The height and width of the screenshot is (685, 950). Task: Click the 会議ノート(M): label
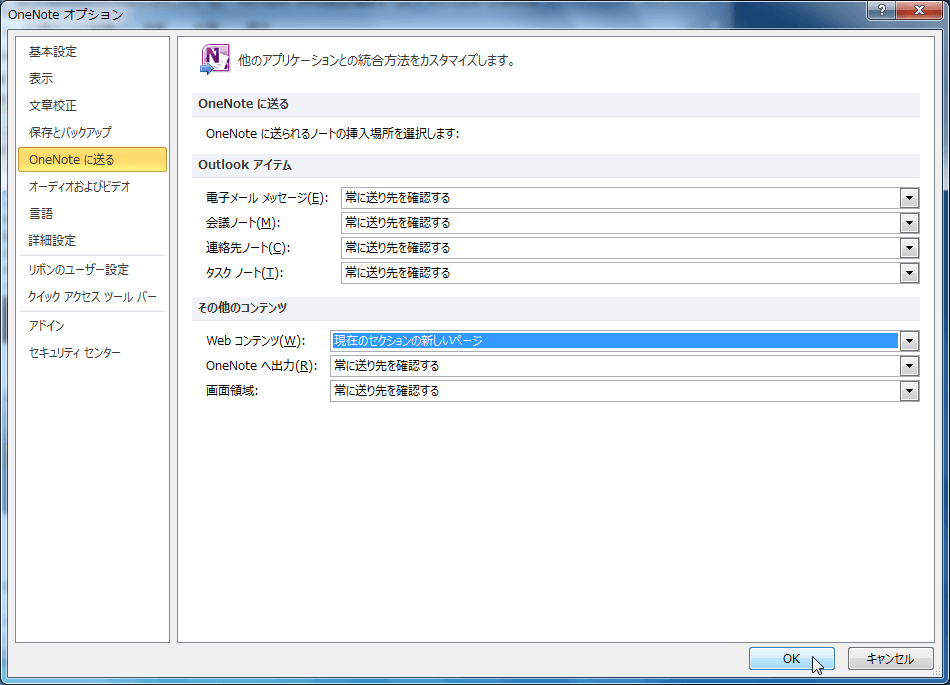pos(242,223)
